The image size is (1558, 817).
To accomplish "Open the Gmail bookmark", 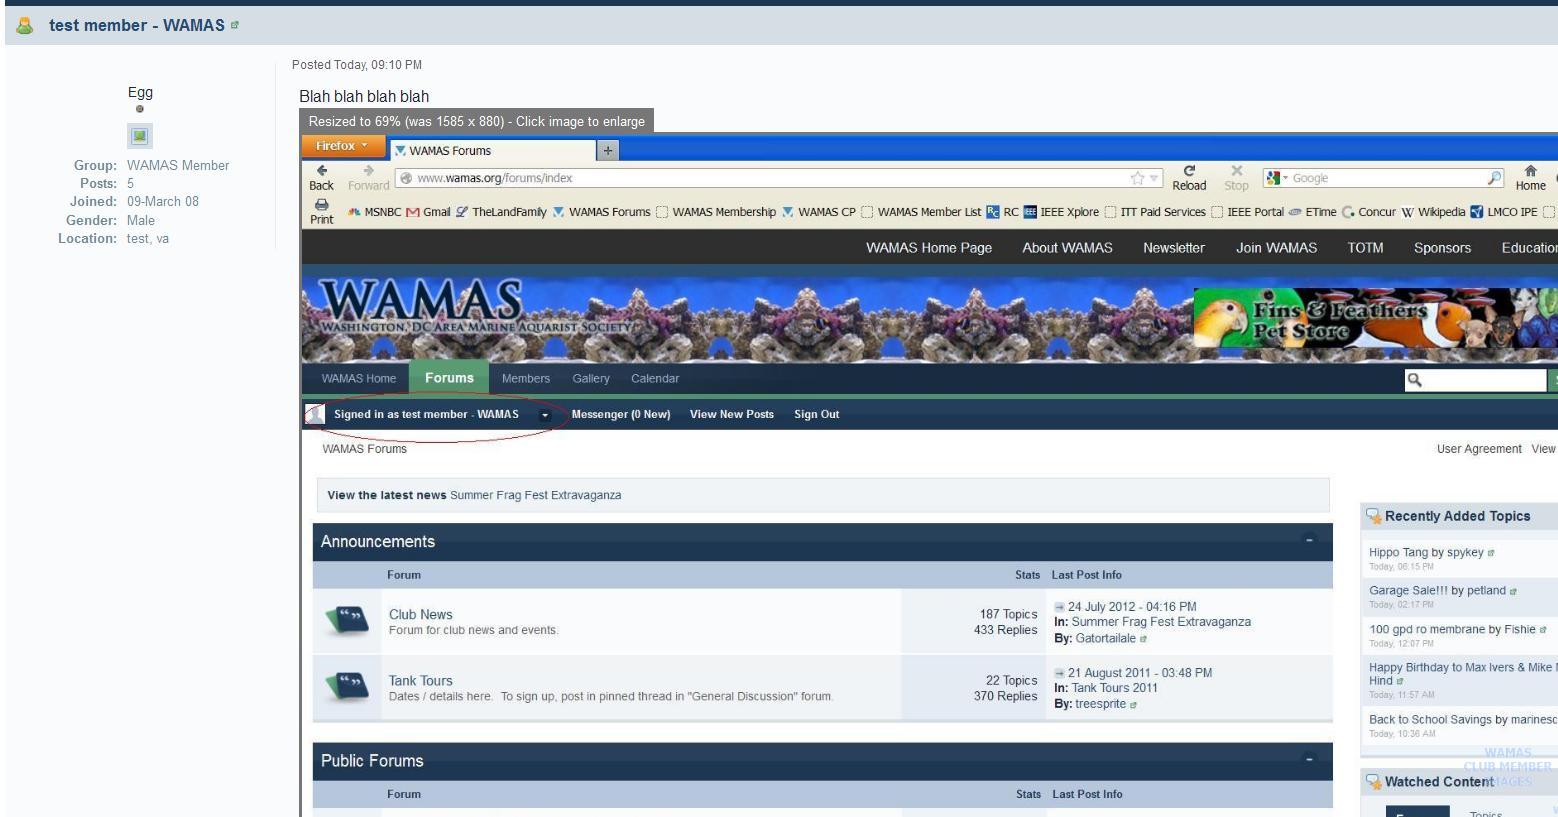I will pos(428,212).
